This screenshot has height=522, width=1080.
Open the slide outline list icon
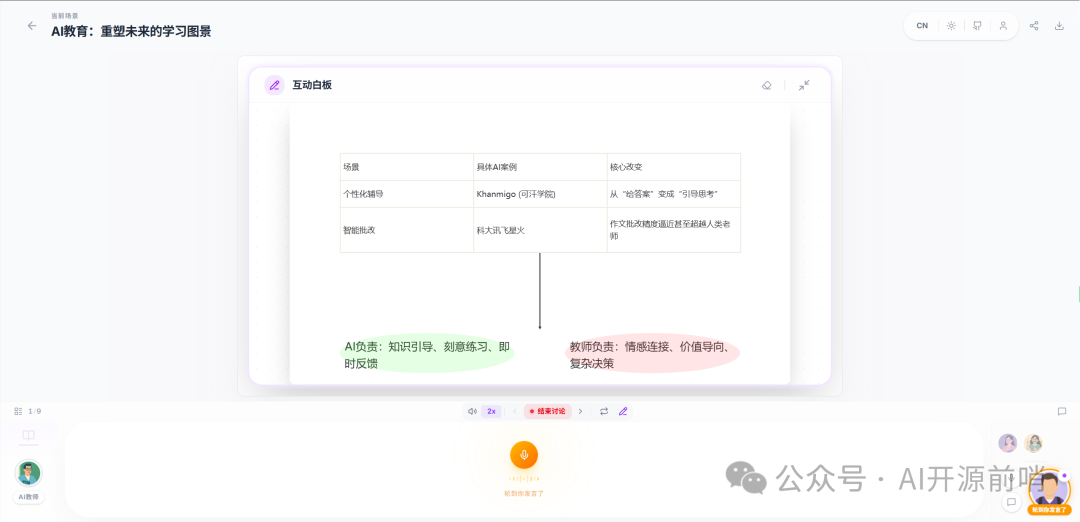18,411
